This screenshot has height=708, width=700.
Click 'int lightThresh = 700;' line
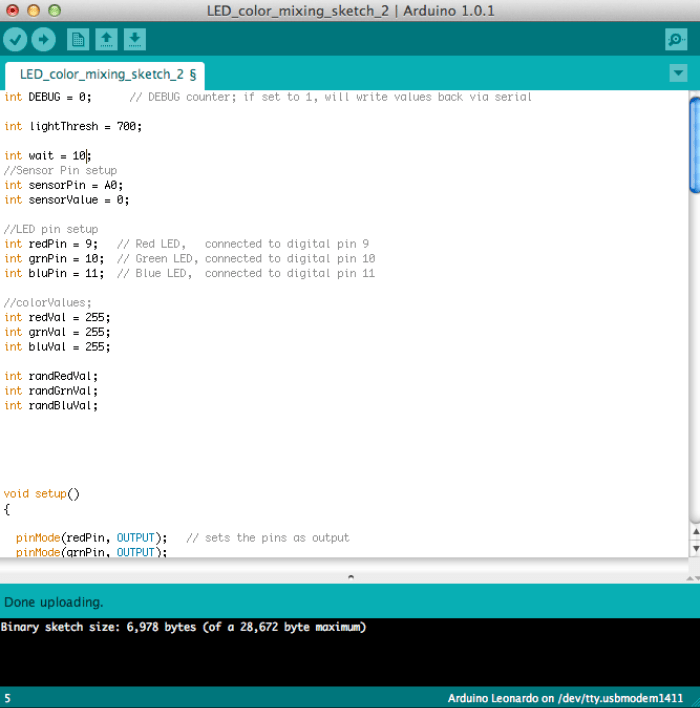[73, 126]
